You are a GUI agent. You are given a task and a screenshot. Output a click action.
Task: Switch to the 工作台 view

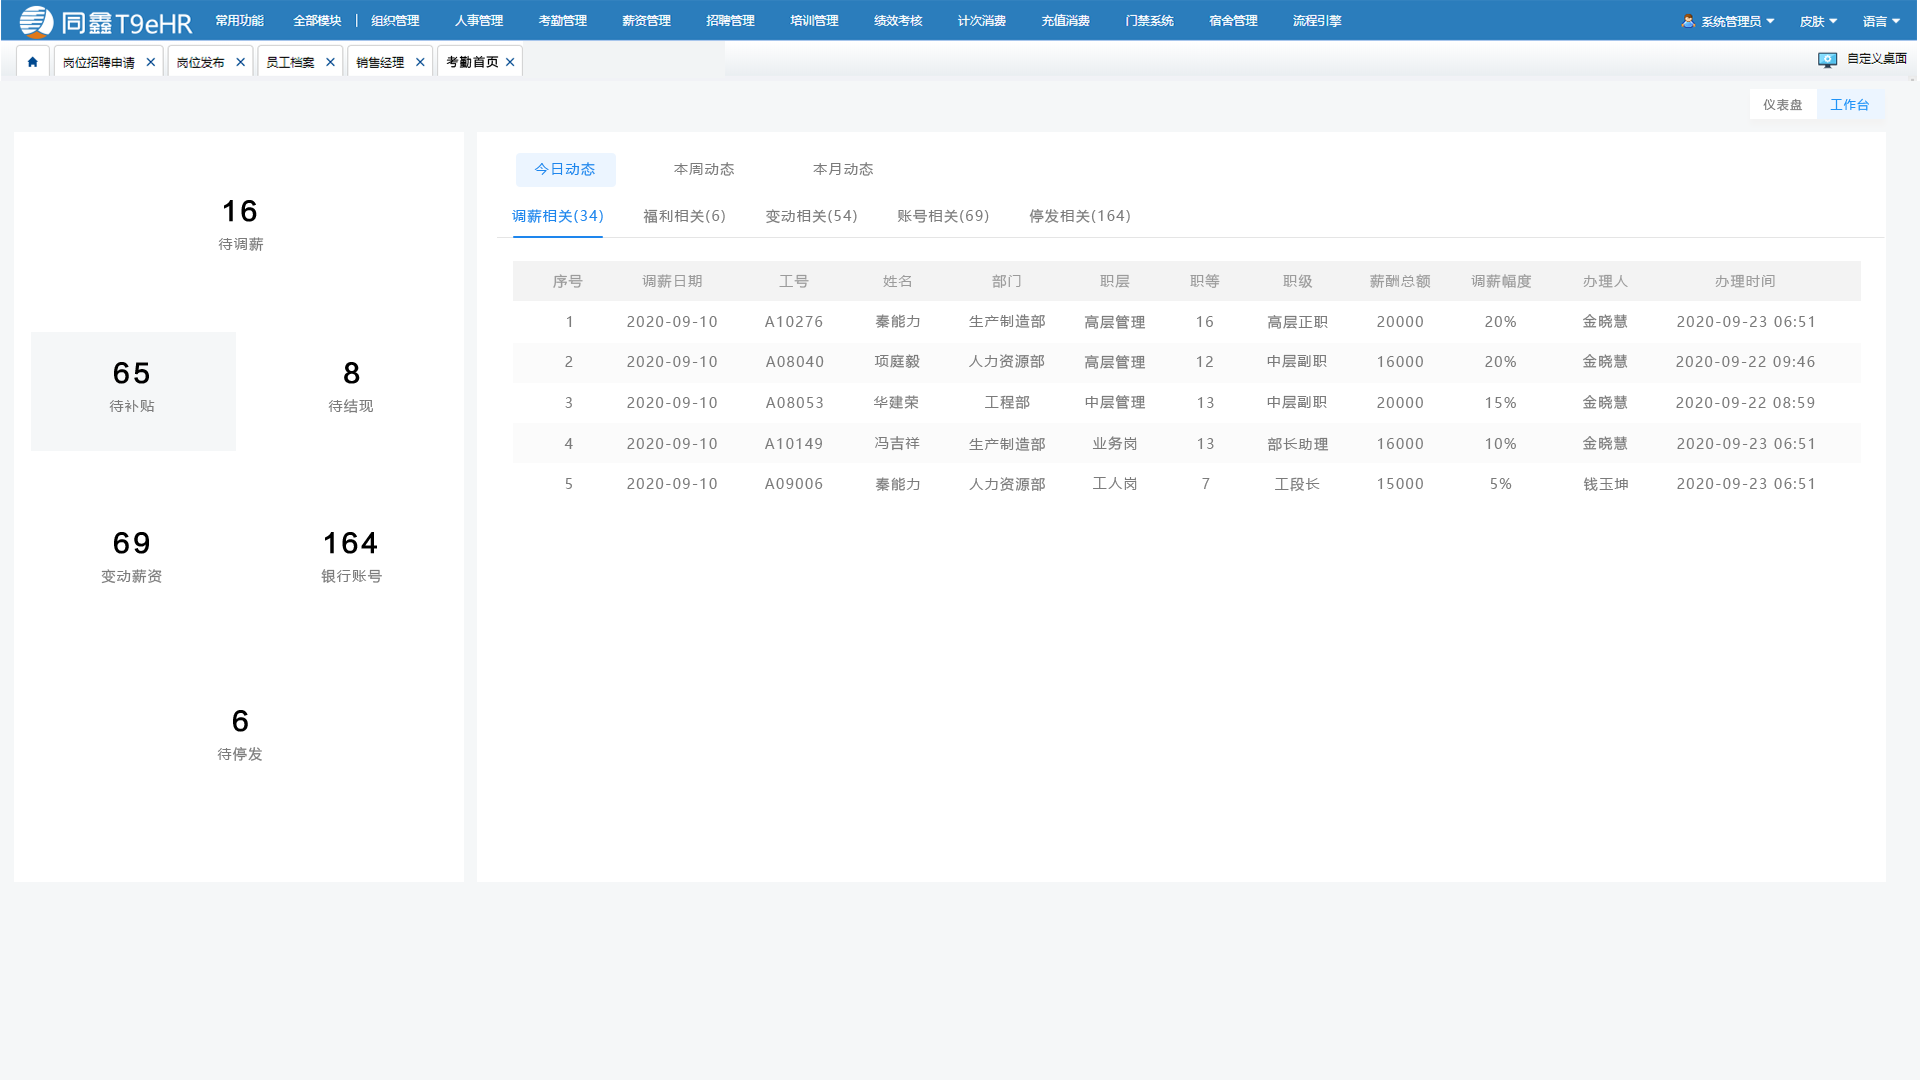(1850, 104)
